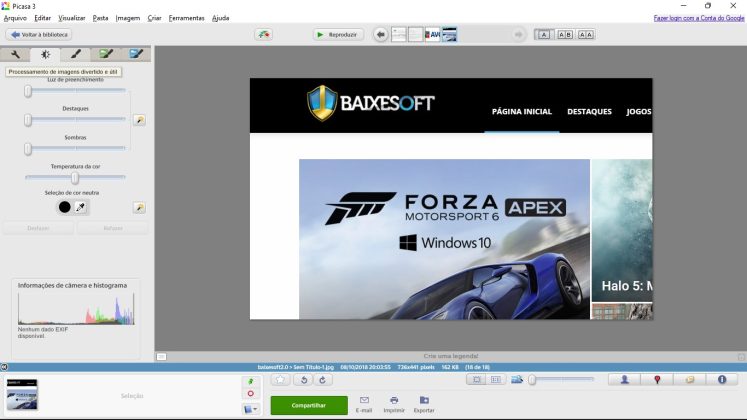Select actual size 1:1 view icon
747x420 pixels.
point(495,380)
